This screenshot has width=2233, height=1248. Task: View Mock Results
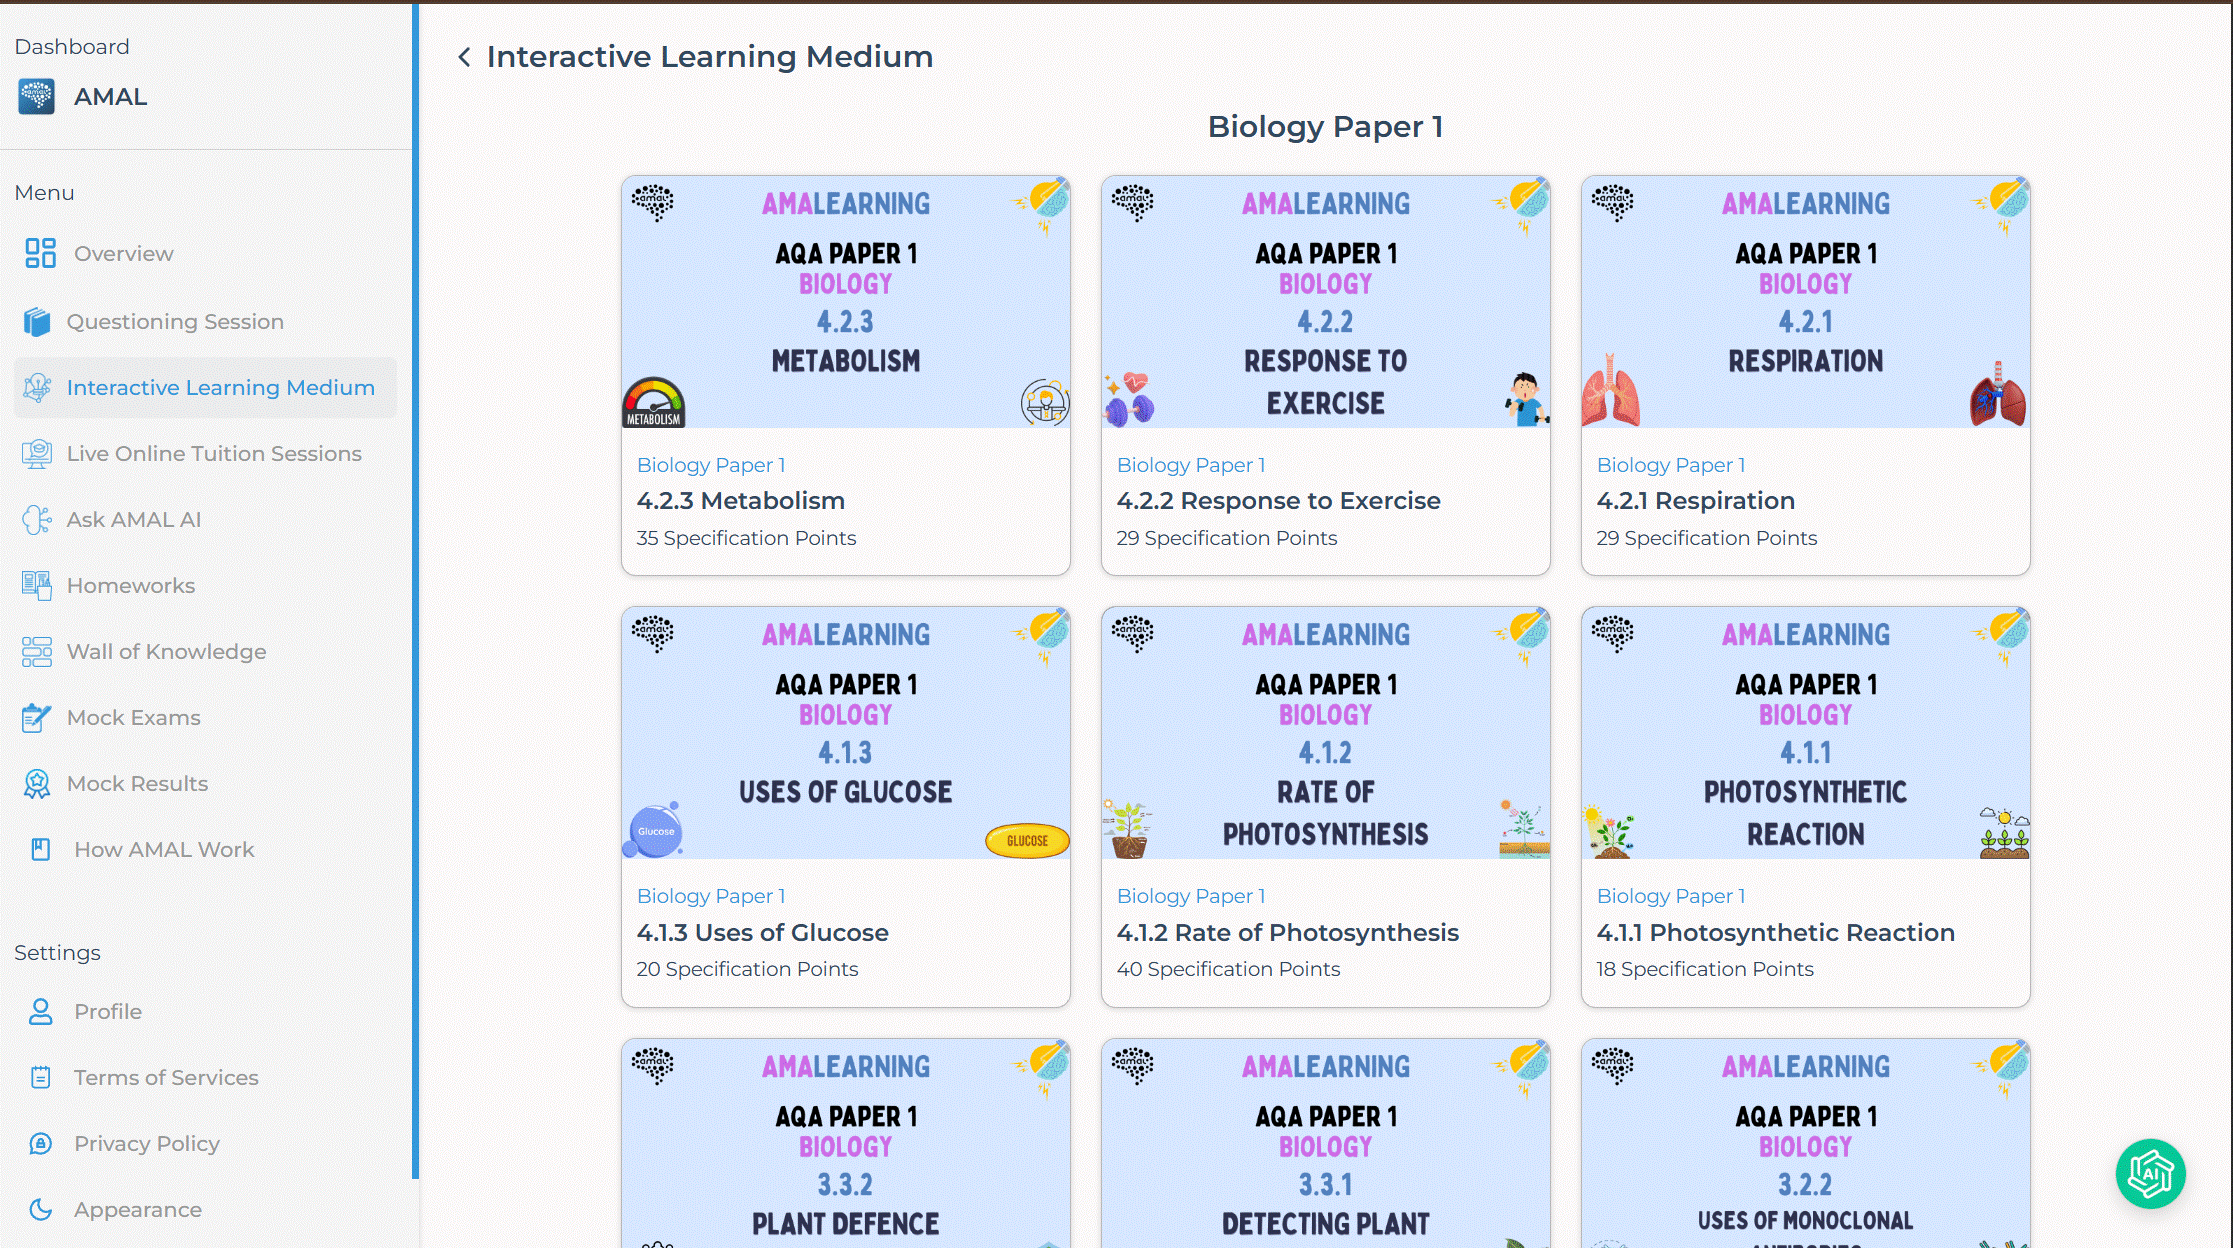click(x=205, y=784)
